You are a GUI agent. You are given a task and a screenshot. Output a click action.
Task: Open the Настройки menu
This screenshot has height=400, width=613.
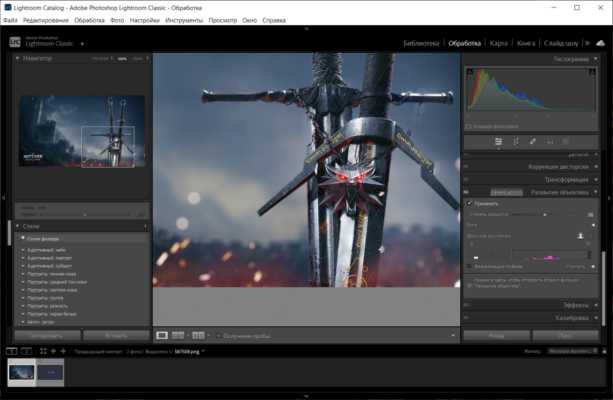[x=145, y=20]
